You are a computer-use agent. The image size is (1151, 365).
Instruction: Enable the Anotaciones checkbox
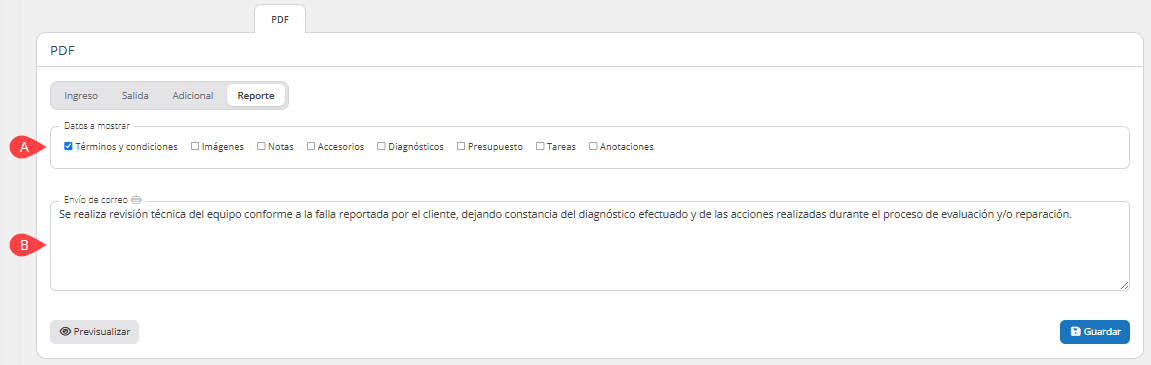pyautogui.click(x=592, y=146)
